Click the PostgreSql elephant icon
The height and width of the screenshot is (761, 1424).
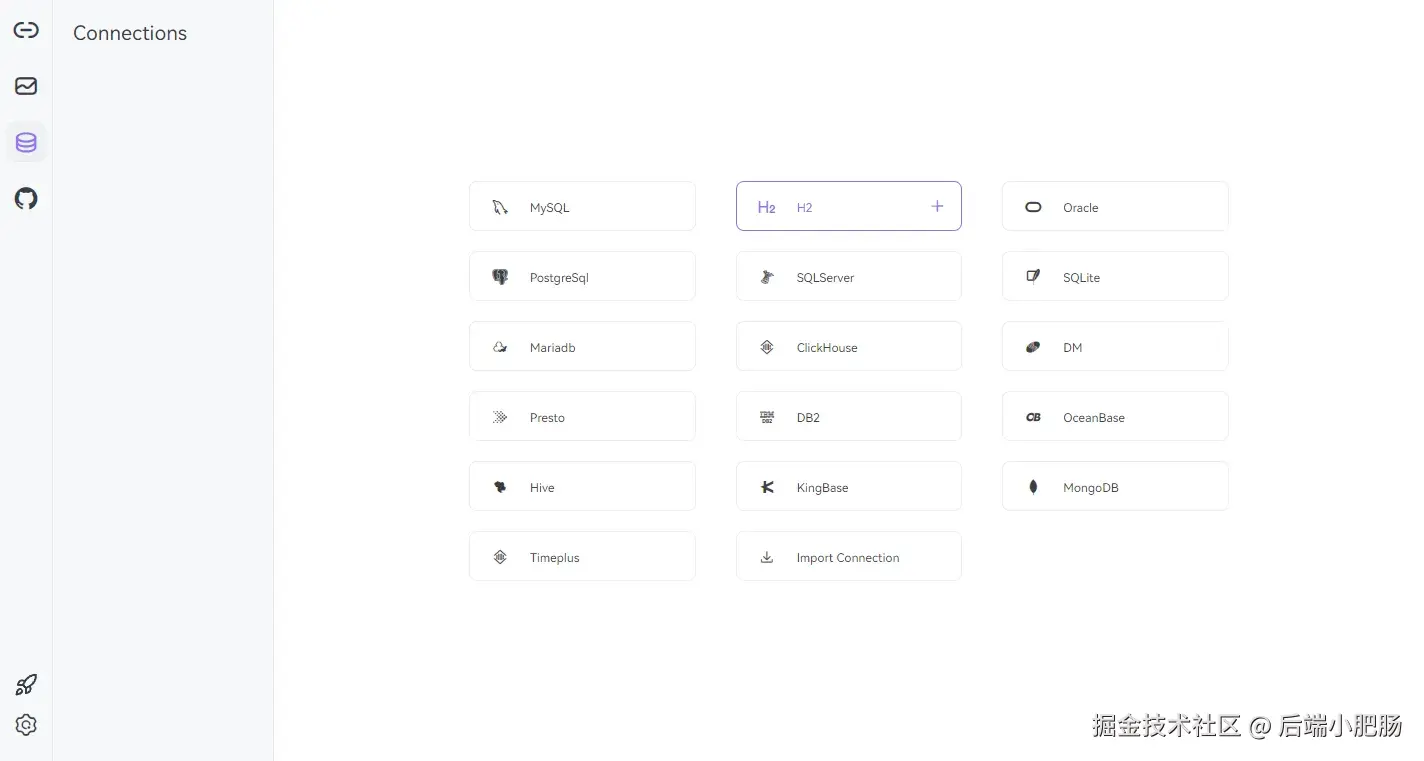500,277
